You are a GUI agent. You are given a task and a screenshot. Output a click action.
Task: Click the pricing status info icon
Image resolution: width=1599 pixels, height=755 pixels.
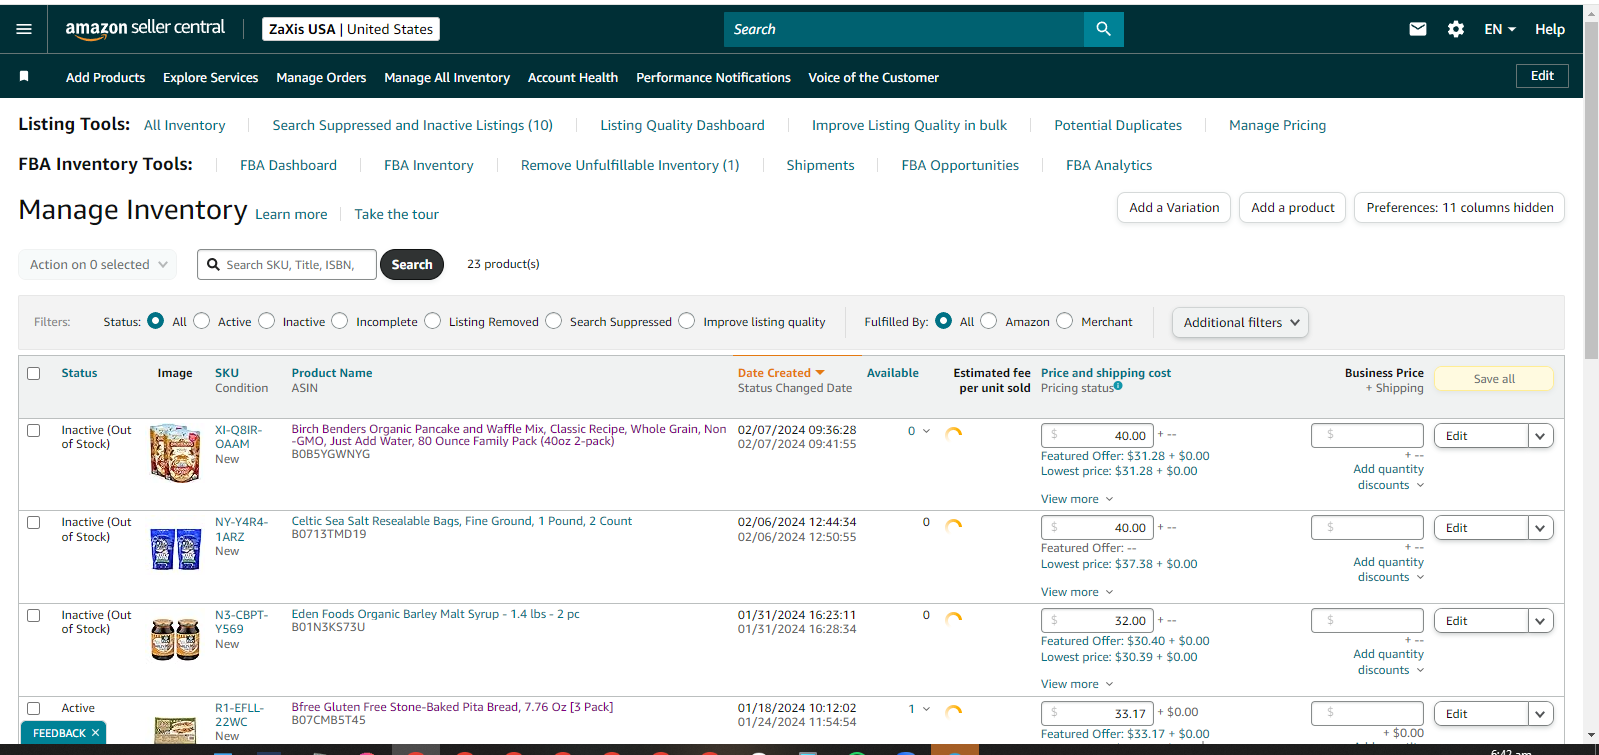pyautogui.click(x=1118, y=386)
